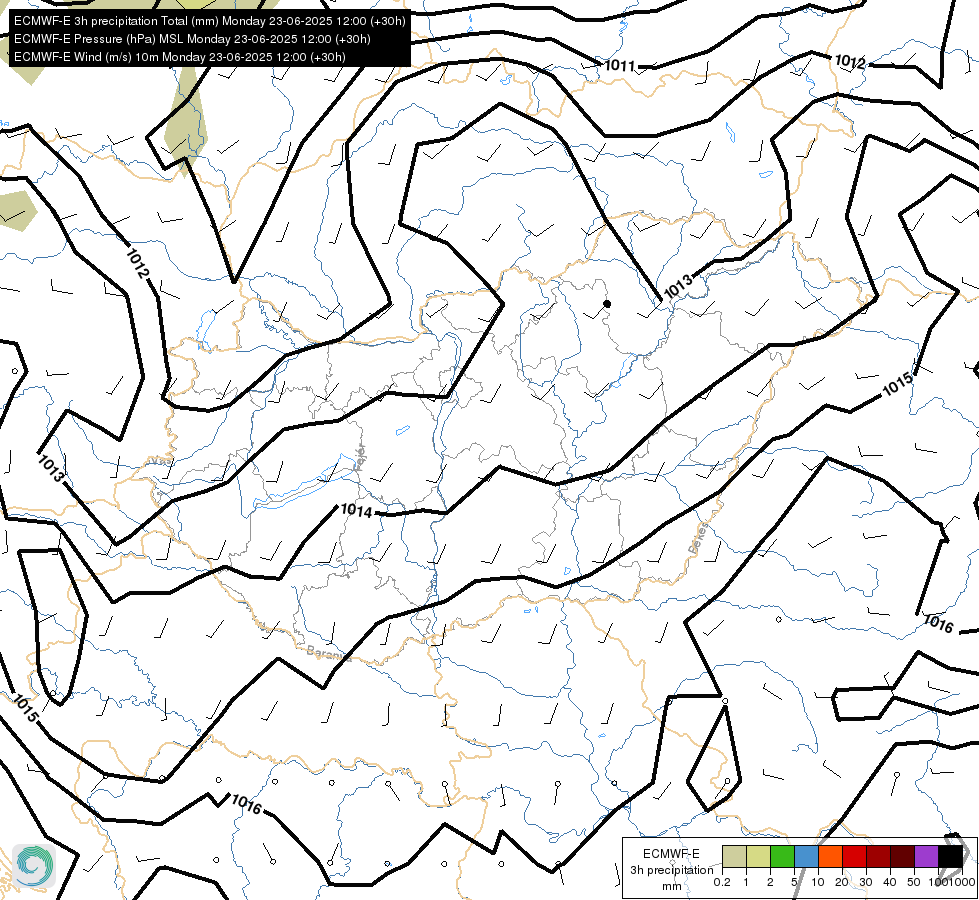Select the pale yellow 1–2 mm legend swatch
The width and height of the screenshot is (979, 900).
coord(758,856)
